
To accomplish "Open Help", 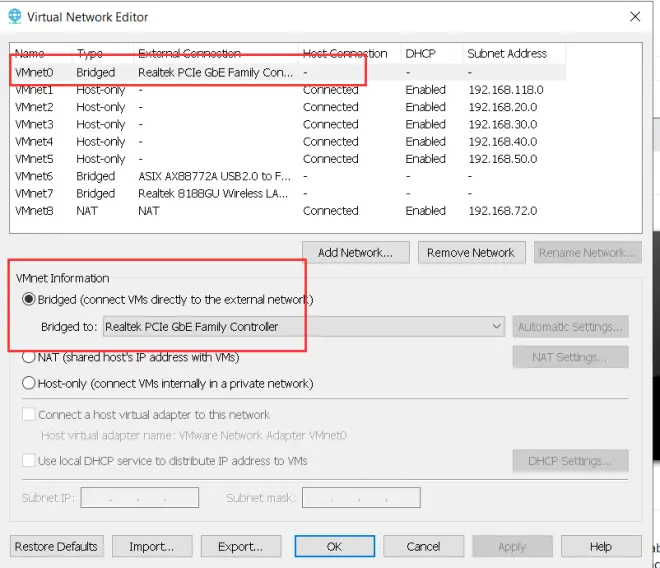I will click(601, 547).
